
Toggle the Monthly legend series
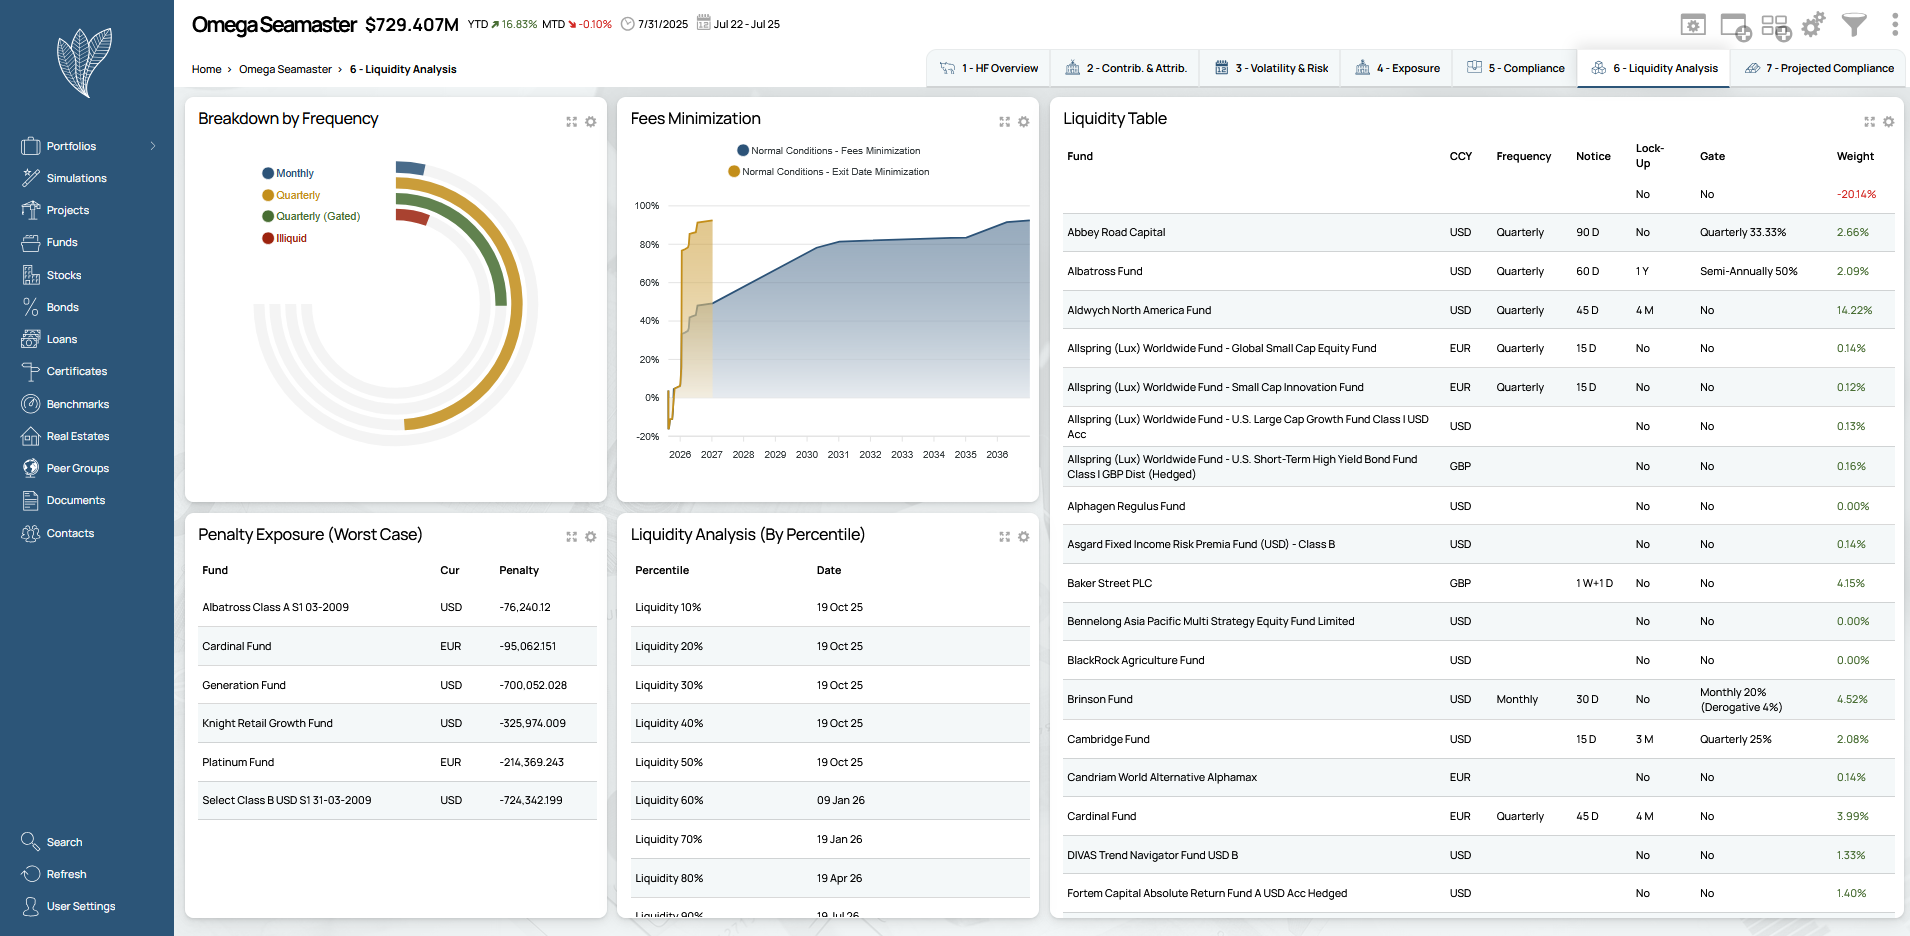click(x=294, y=173)
